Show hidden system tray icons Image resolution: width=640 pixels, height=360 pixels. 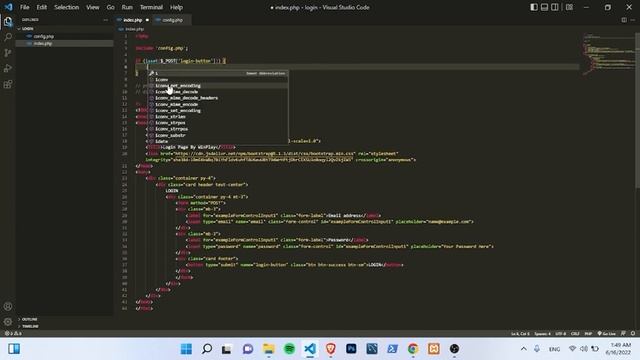coord(523,349)
